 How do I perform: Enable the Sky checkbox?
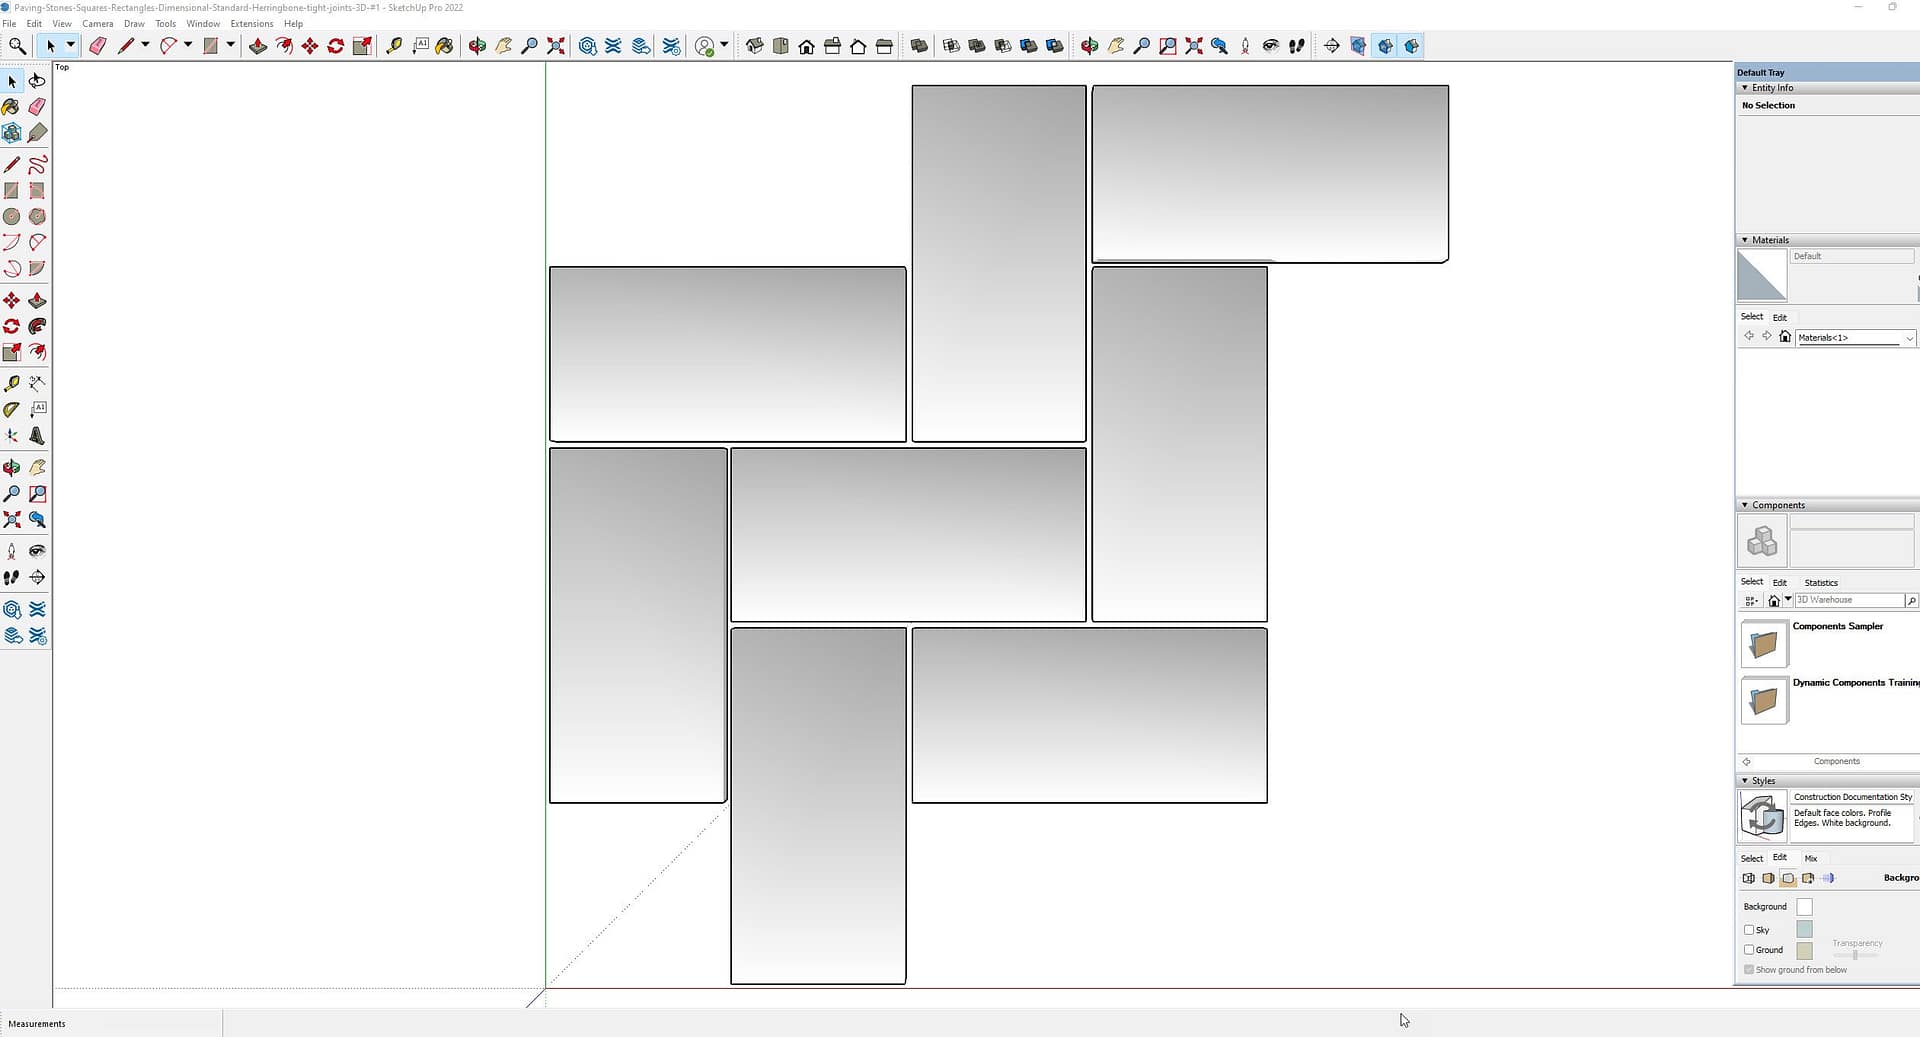coord(1749,930)
